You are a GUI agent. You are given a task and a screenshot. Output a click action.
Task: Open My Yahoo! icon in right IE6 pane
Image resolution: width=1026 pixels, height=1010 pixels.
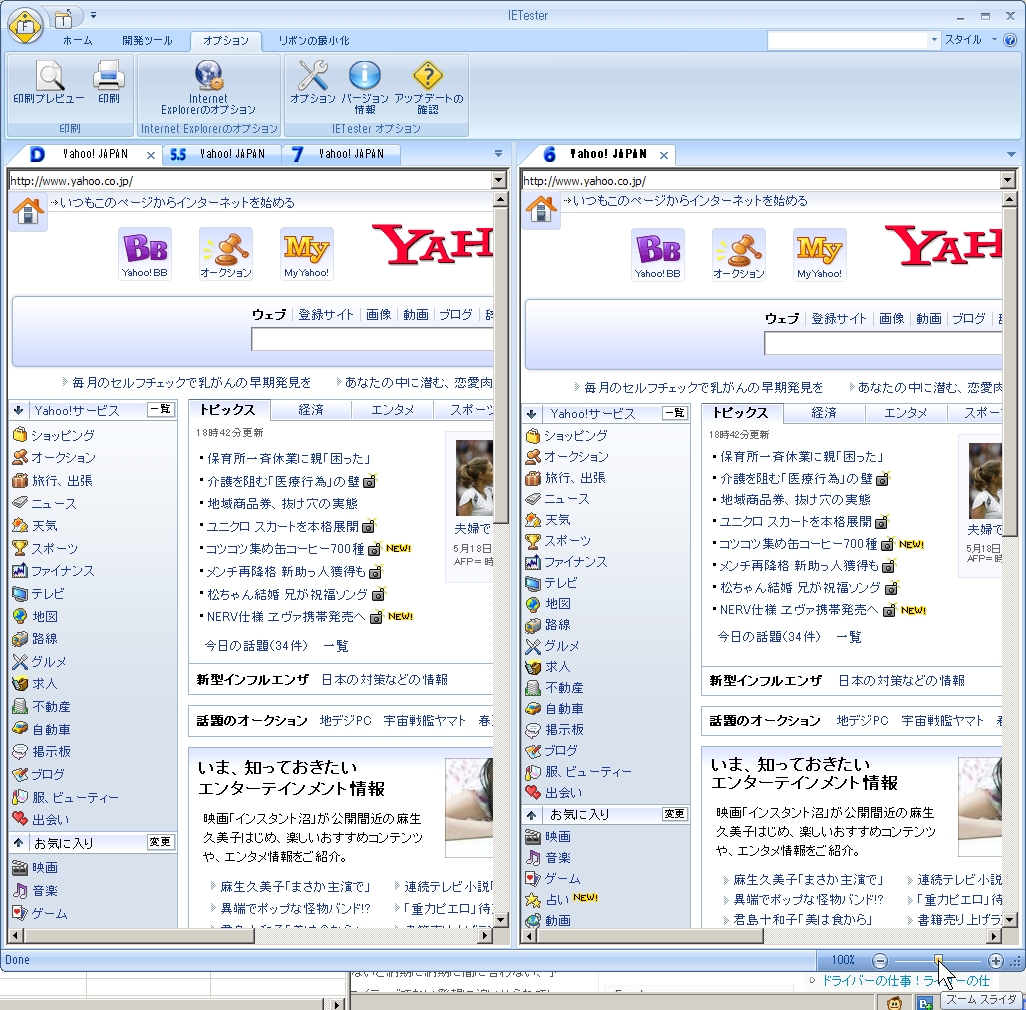pyautogui.click(x=819, y=255)
